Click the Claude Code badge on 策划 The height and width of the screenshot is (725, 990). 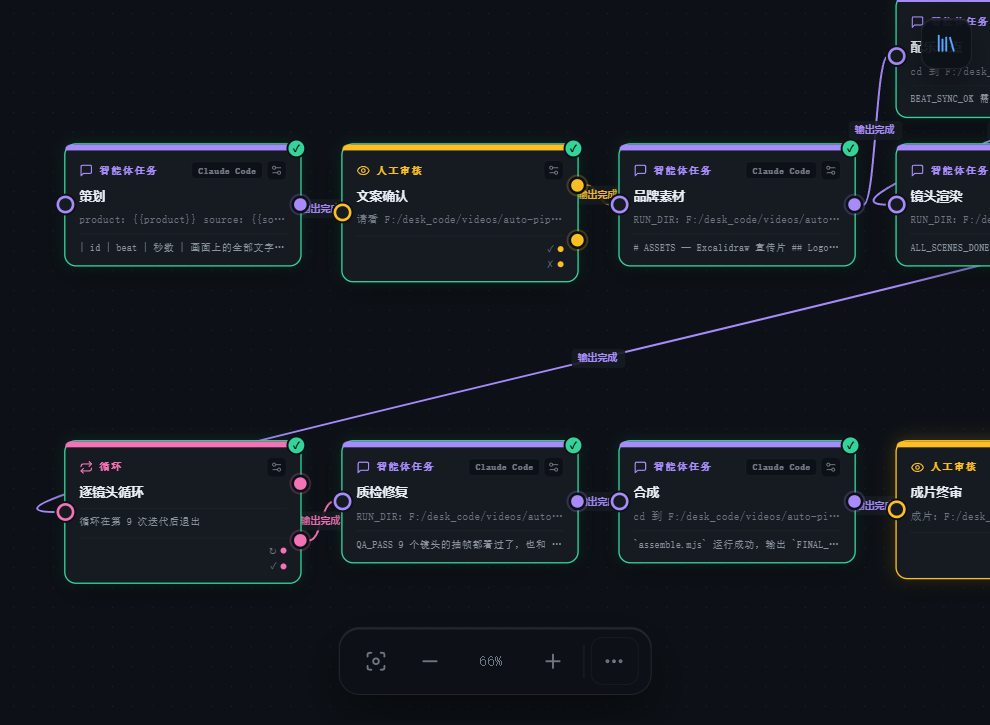(x=227, y=171)
